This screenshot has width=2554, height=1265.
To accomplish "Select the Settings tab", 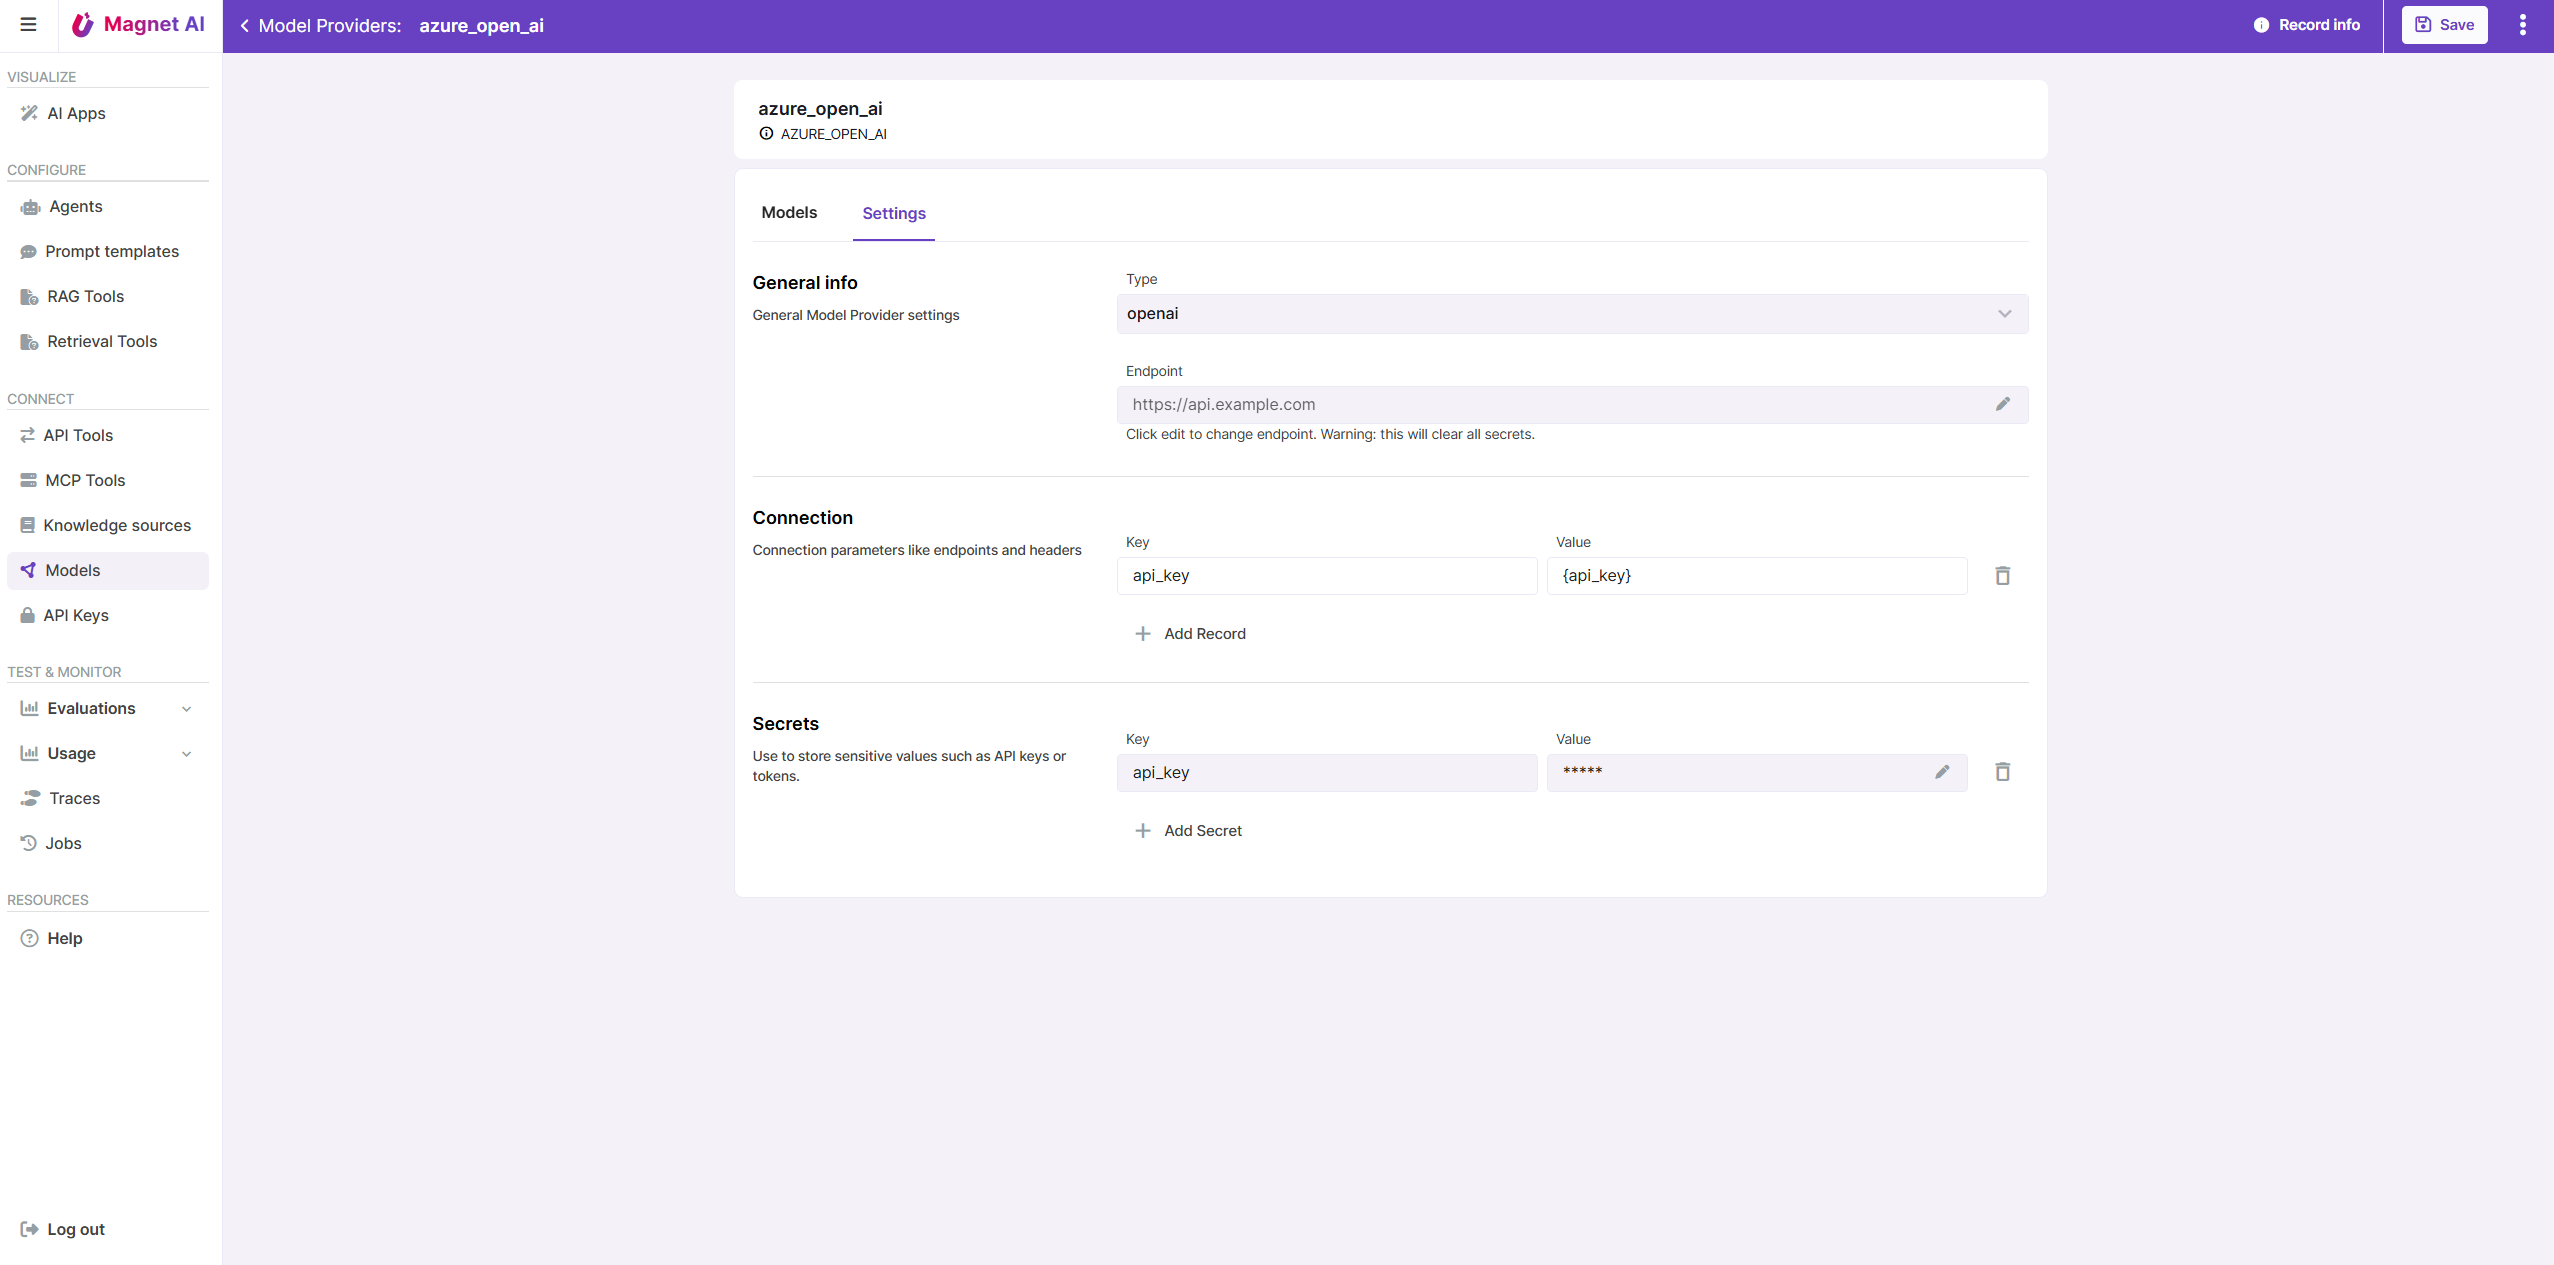I will click(x=893, y=214).
